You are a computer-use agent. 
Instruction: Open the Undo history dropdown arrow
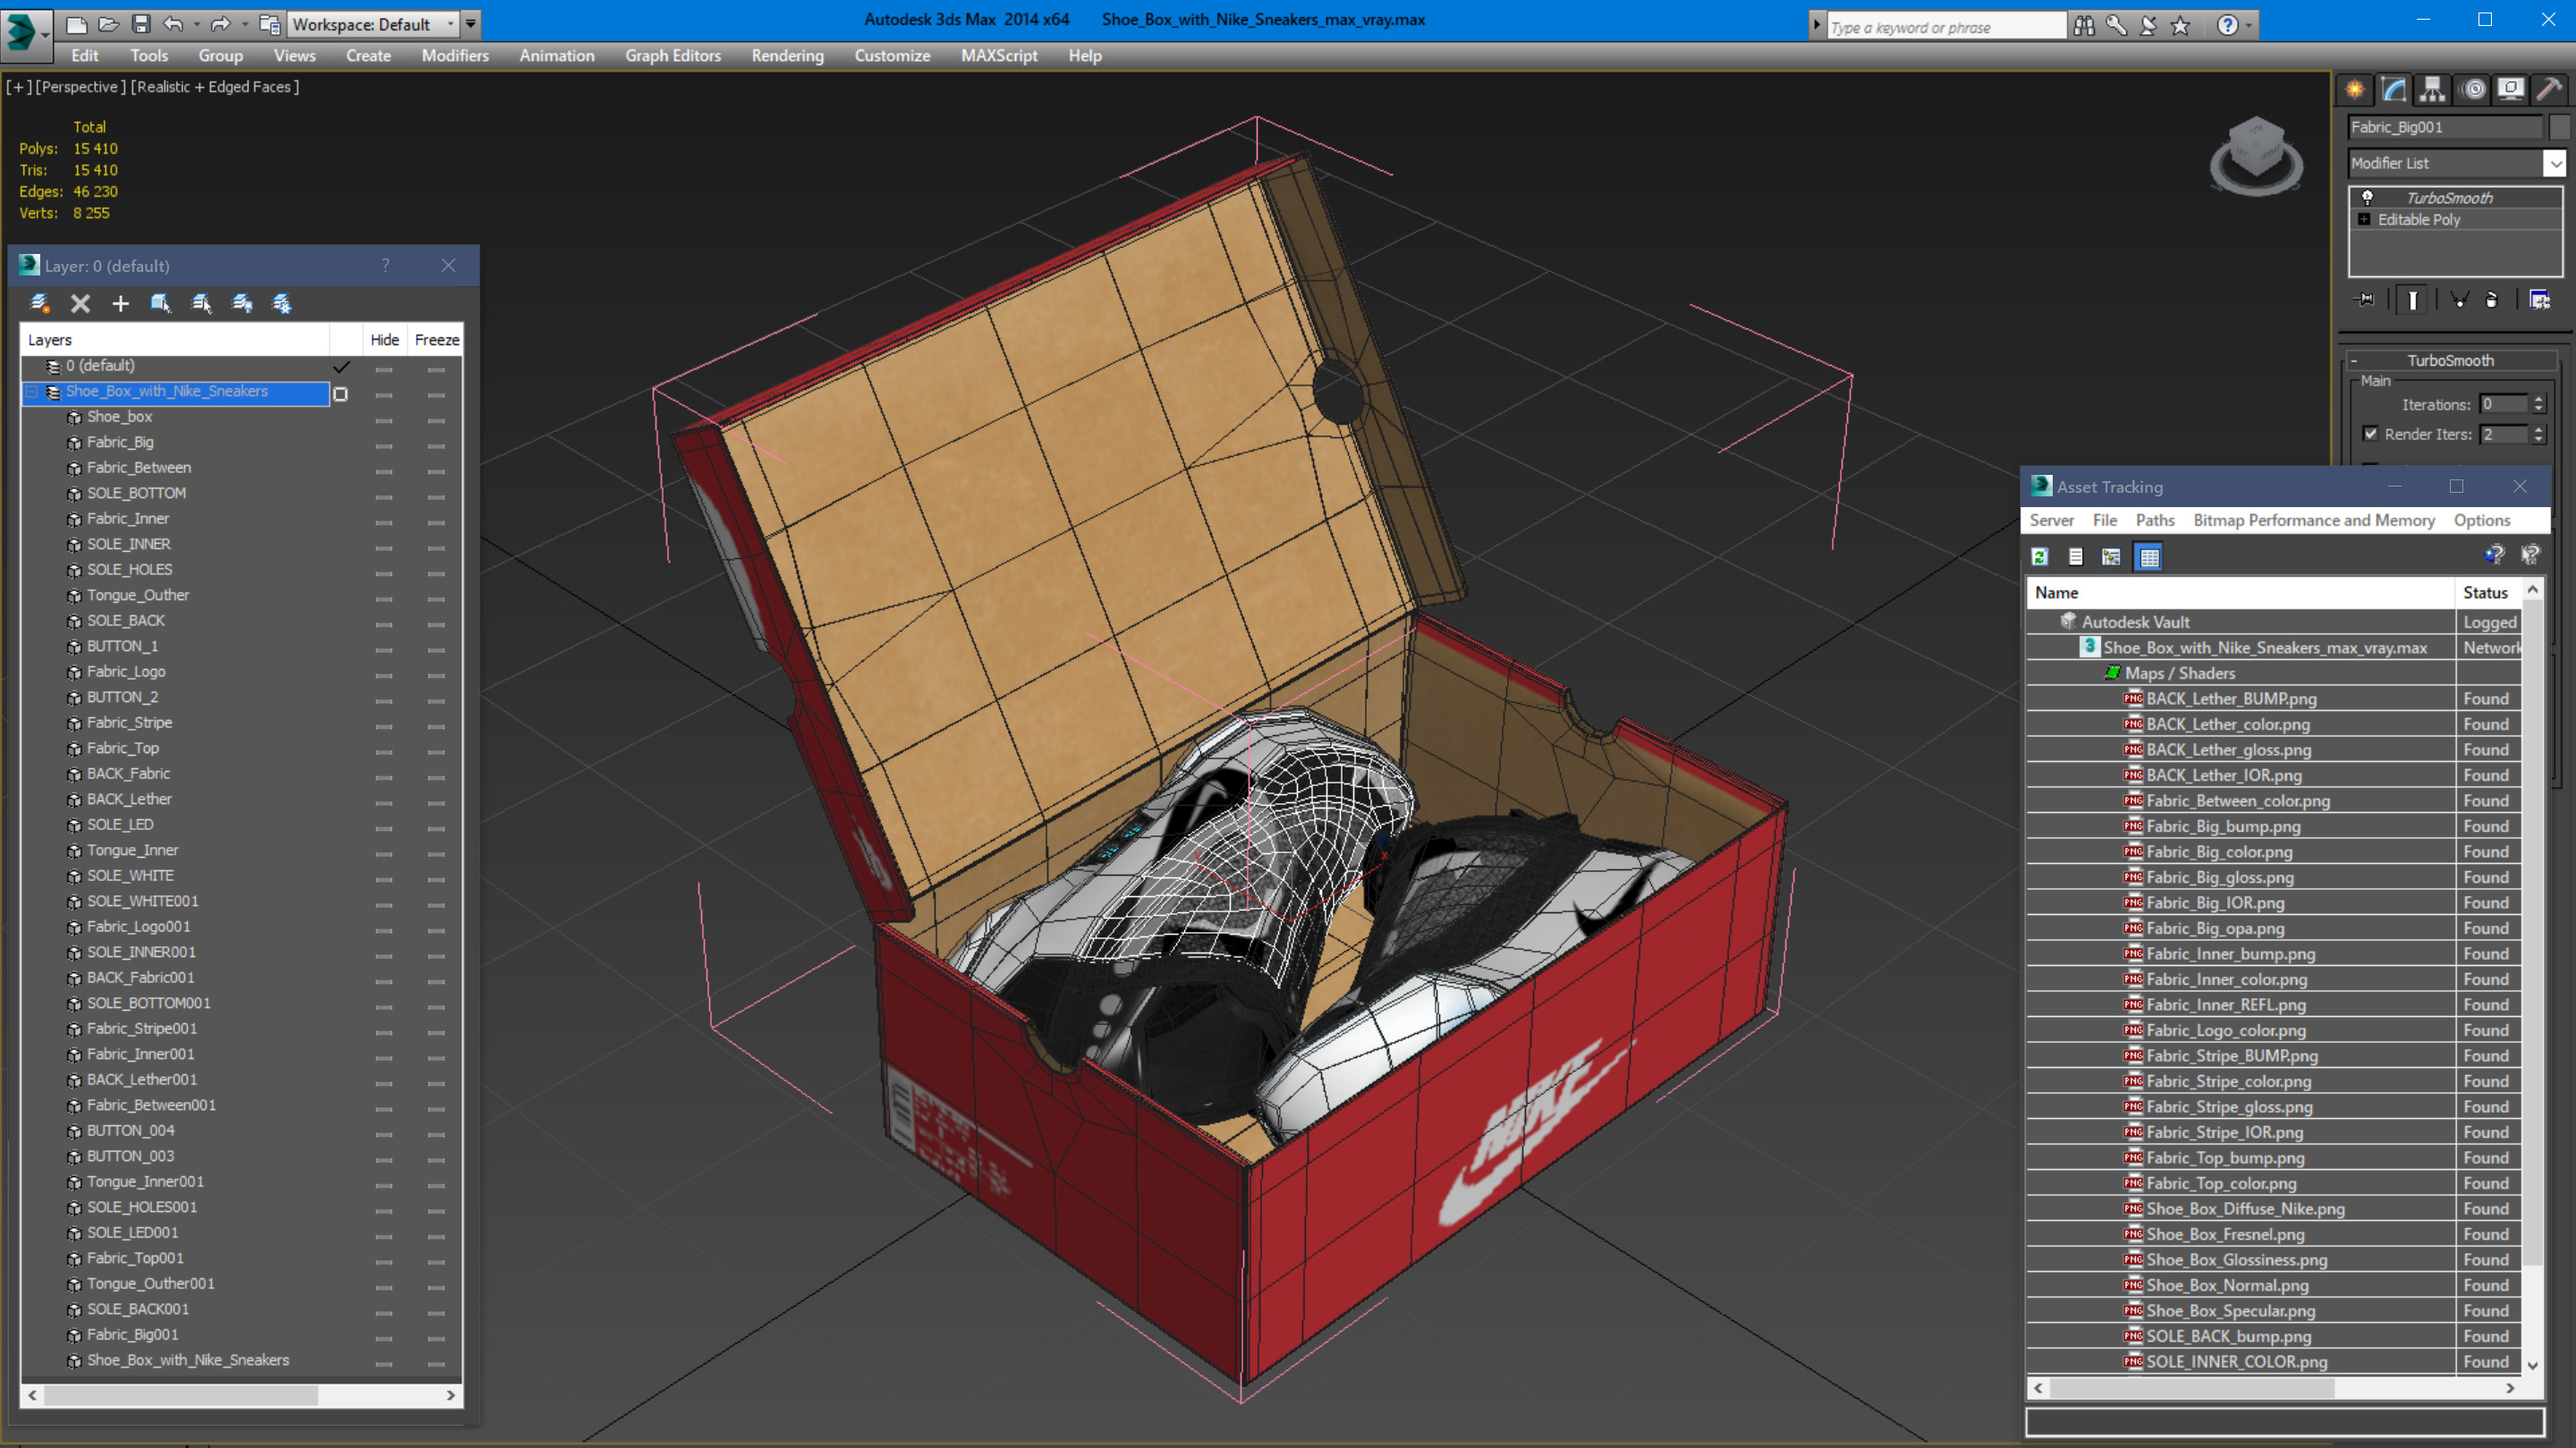pyautogui.click(x=196, y=24)
